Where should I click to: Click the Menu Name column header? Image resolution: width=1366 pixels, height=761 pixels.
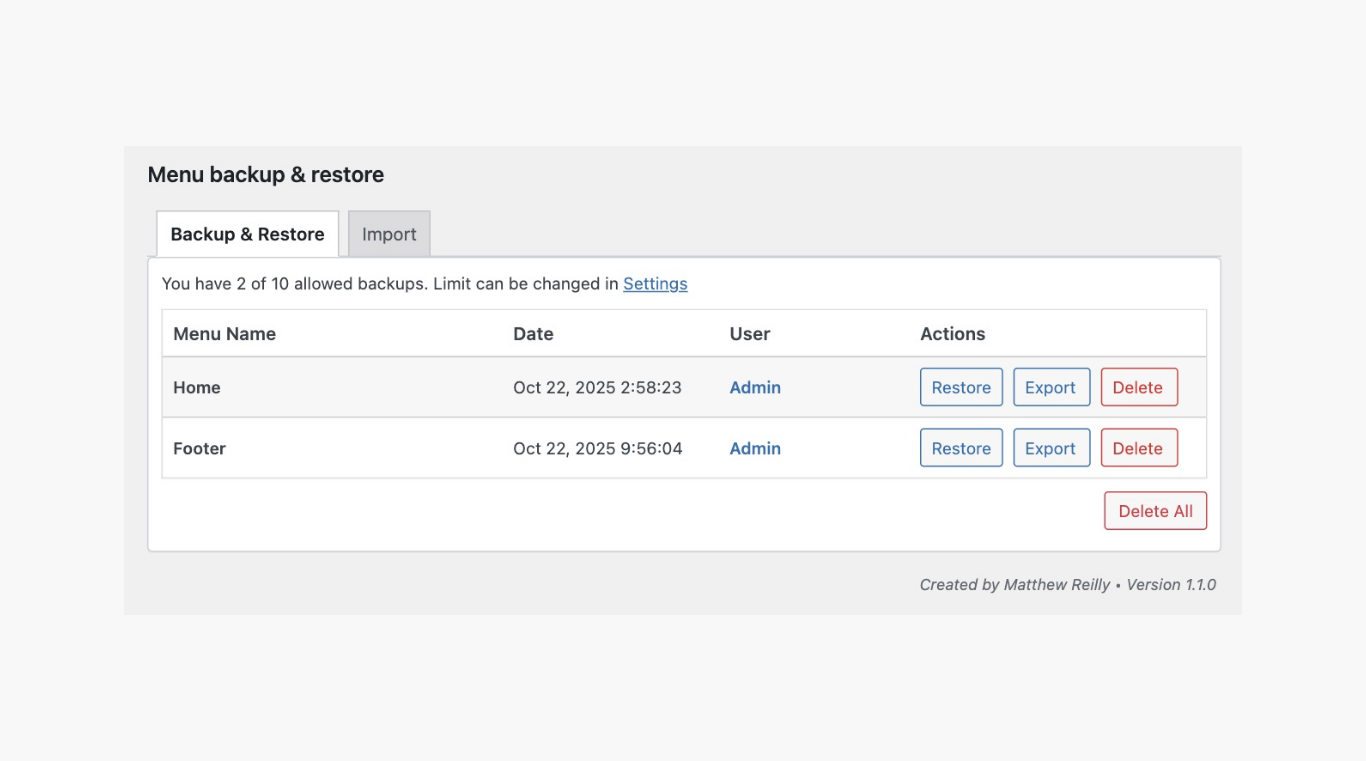[x=224, y=334]
